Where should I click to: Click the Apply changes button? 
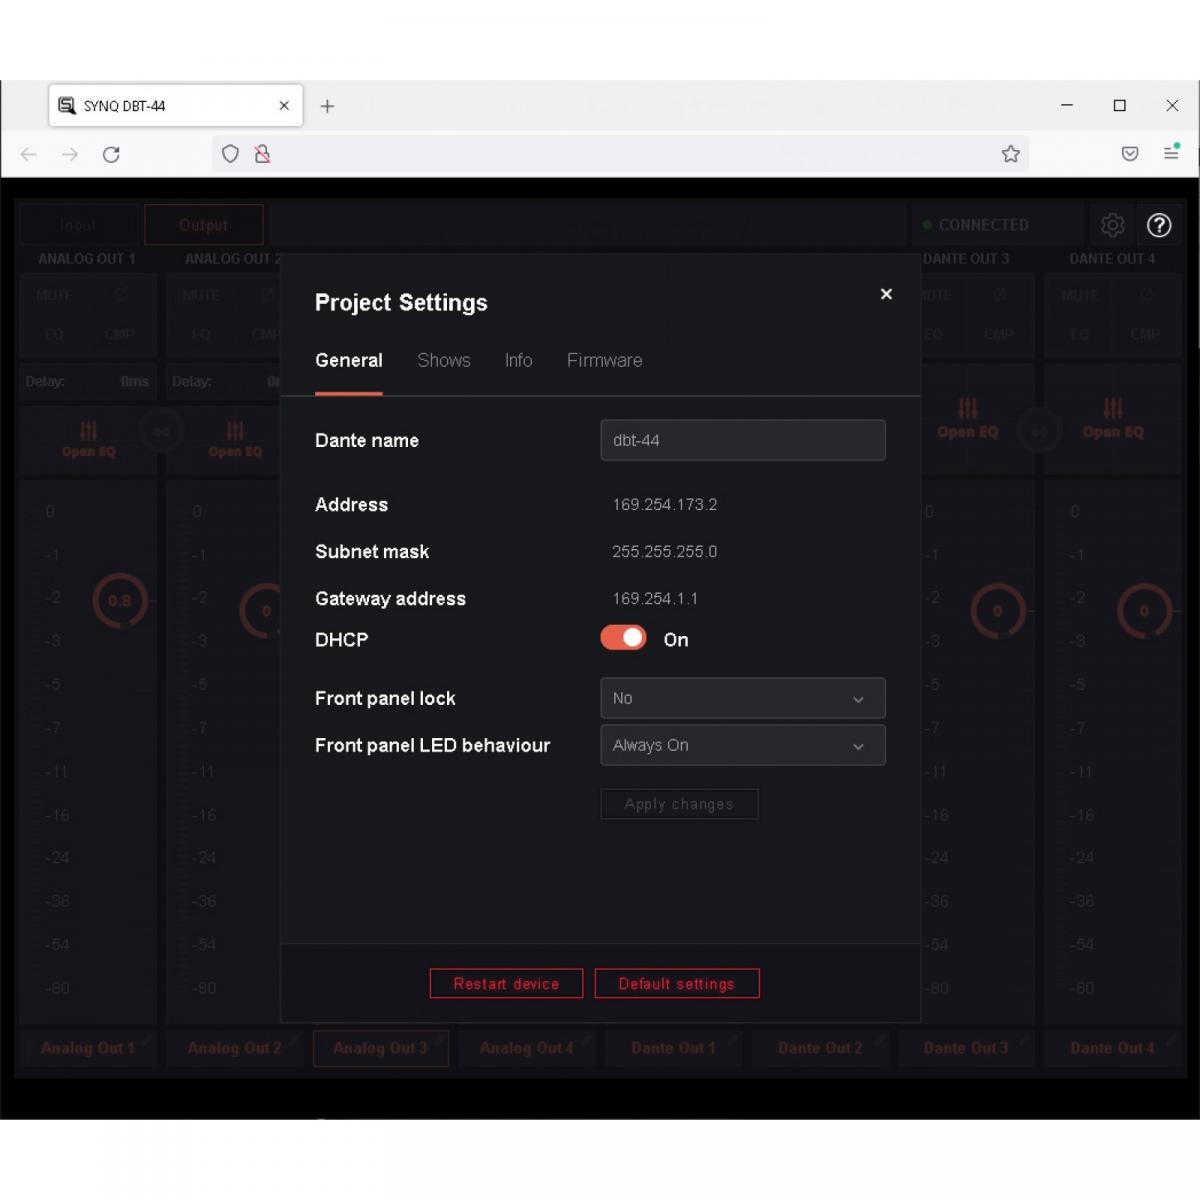[x=679, y=804]
